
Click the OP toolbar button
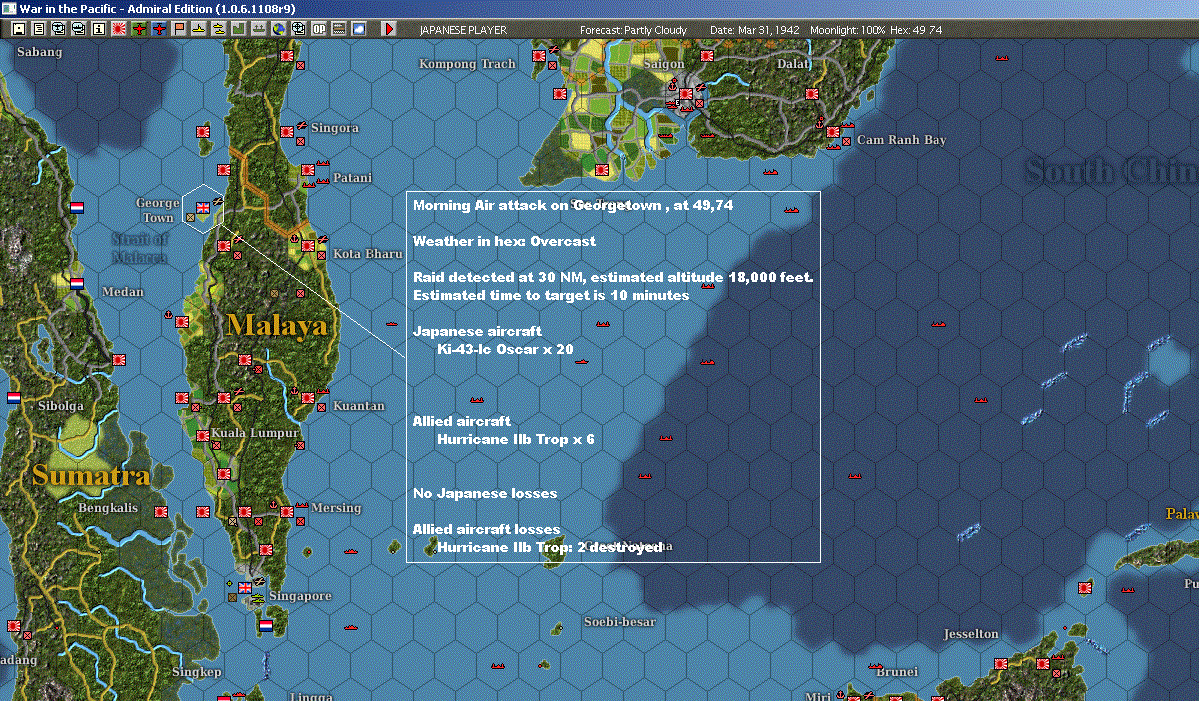point(319,29)
